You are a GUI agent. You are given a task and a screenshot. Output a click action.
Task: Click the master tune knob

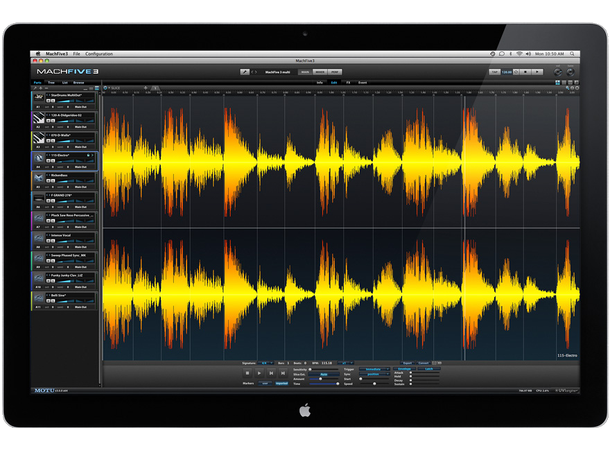coord(570,72)
